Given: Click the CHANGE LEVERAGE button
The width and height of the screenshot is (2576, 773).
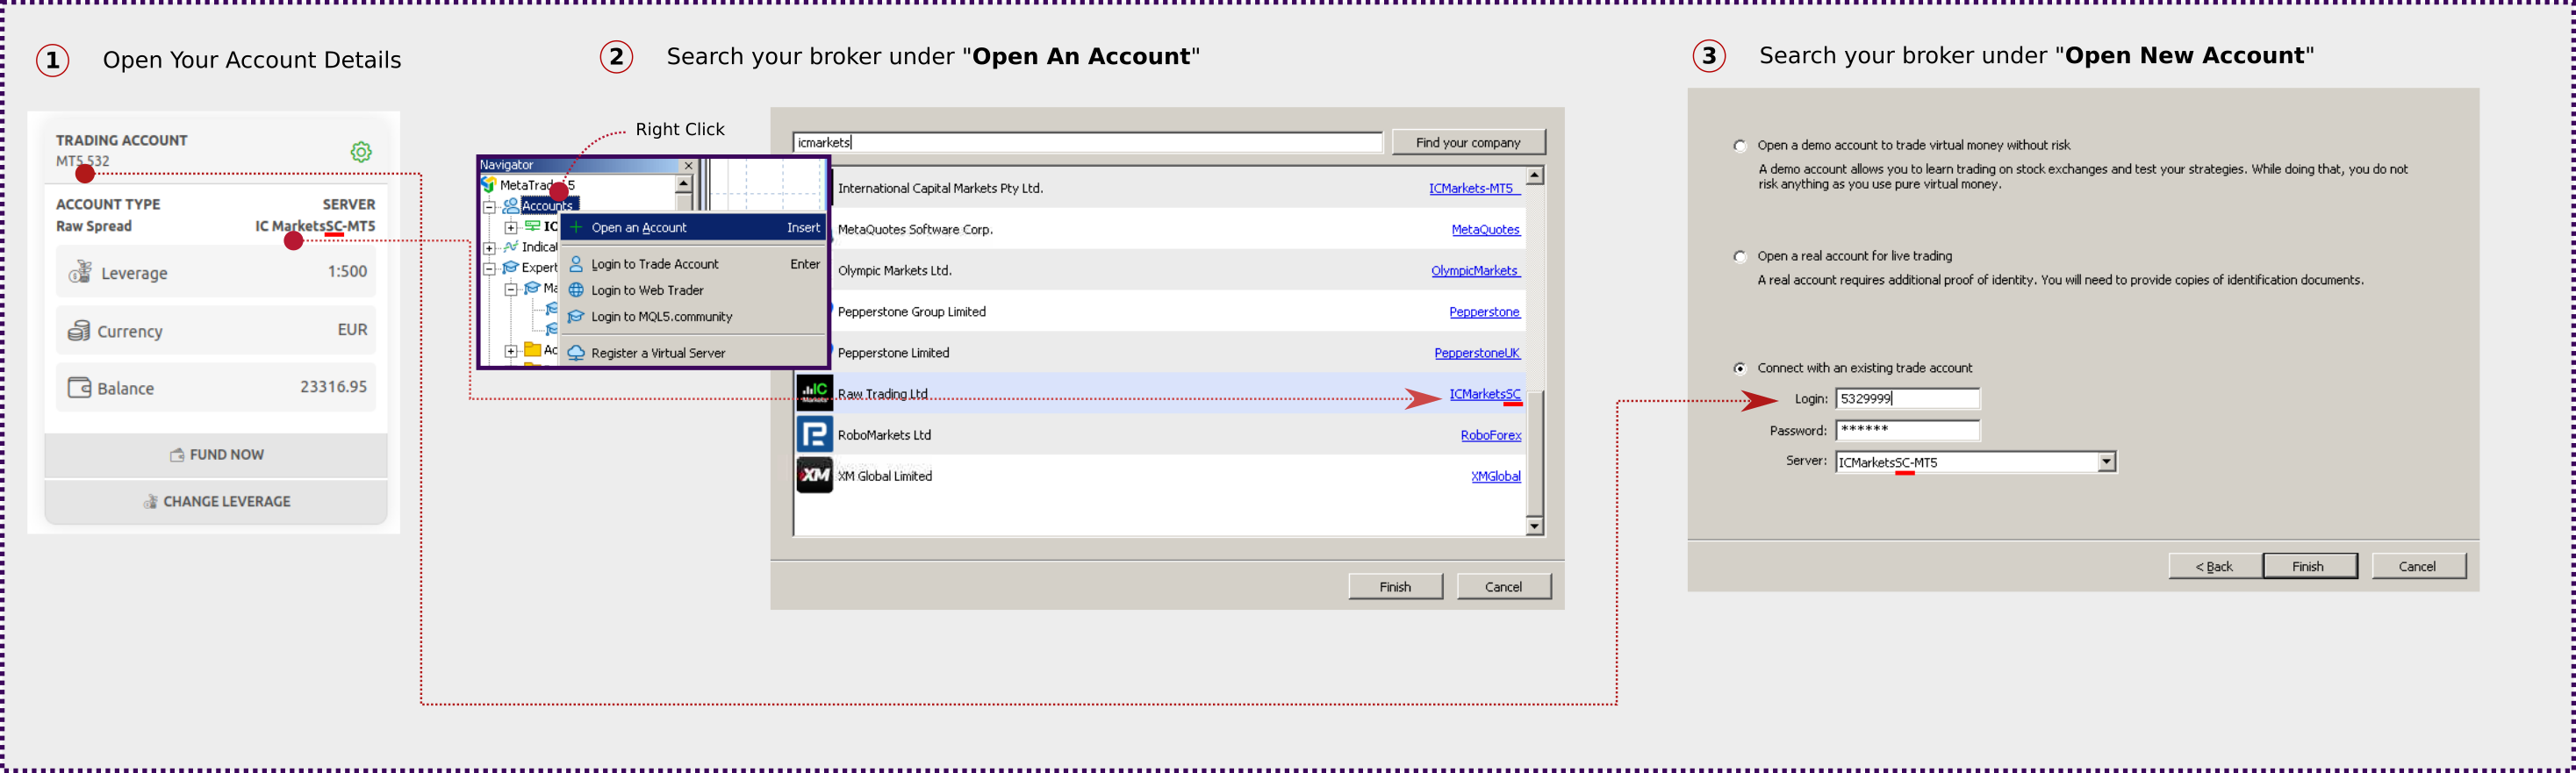Looking at the screenshot, I should pyautogui.click(x=216, y=502).
